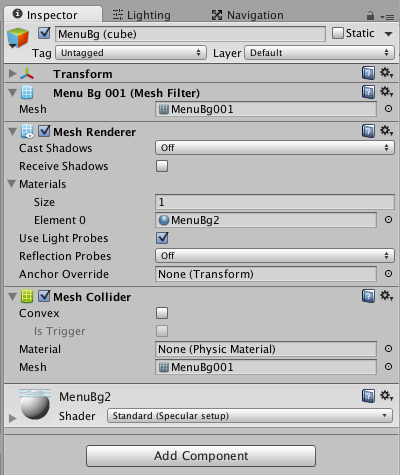
Task: Click the Mesh Filter component icon
Action: coord(27,93)
